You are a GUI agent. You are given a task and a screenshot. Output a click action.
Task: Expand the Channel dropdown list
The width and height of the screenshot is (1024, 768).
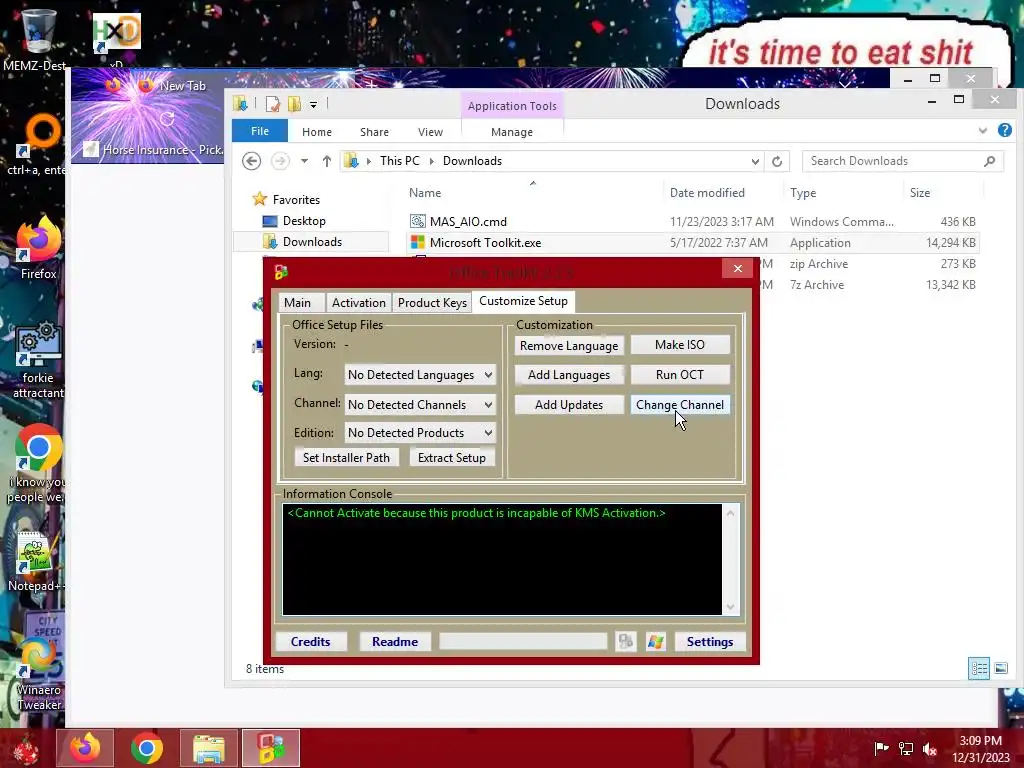(x=488, y=405)
